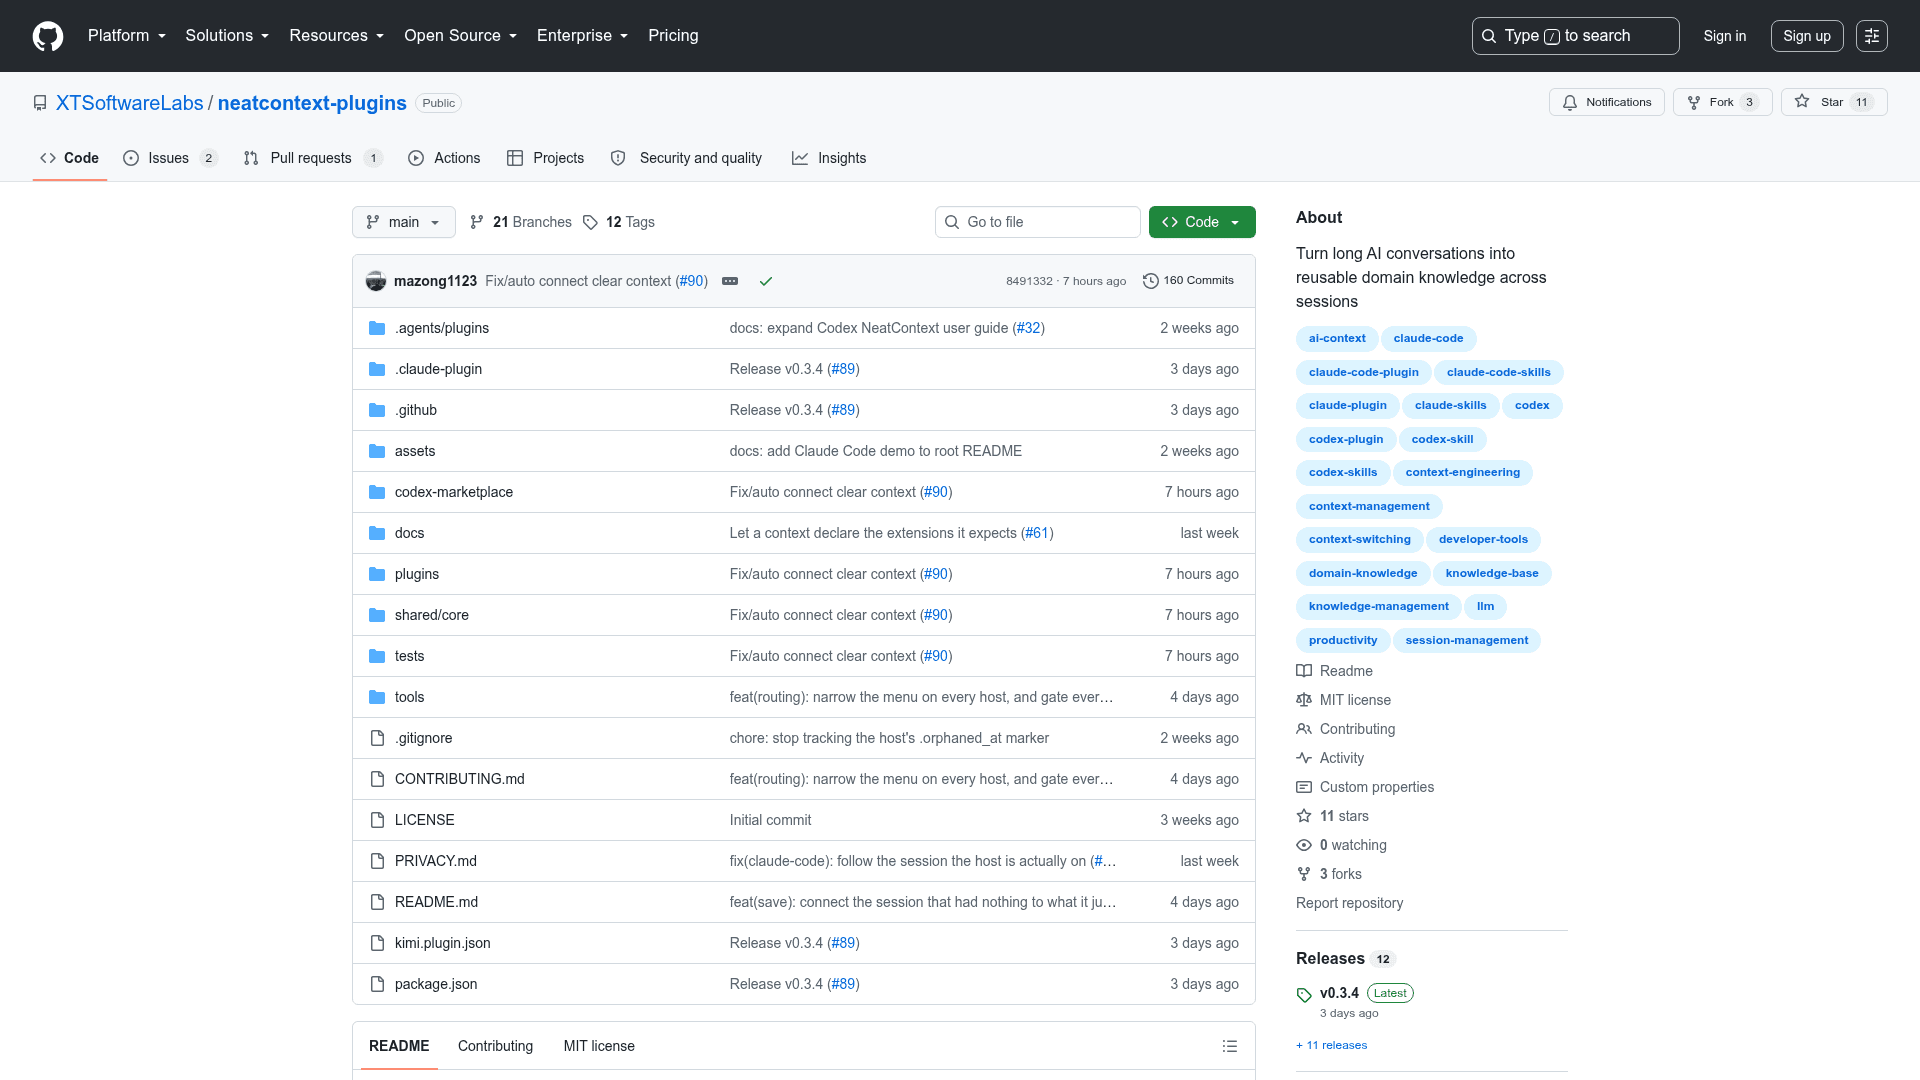The width and height of the screenshot is (1920, 1080).
Task: Open the .agents/plugins folder
Action: pyautogui.click(x=442, y=328)
